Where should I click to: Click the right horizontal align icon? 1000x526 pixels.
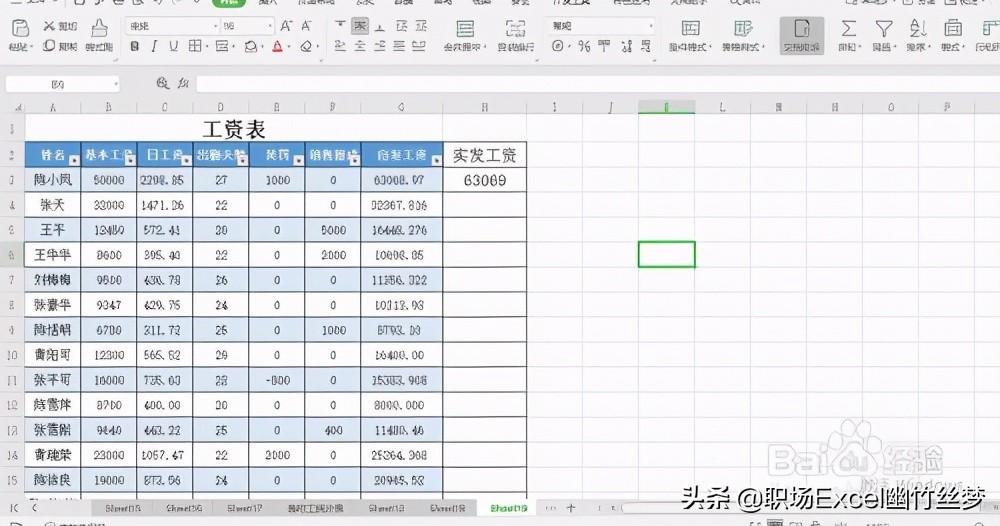pyautogui.click(x=380, y=46)
